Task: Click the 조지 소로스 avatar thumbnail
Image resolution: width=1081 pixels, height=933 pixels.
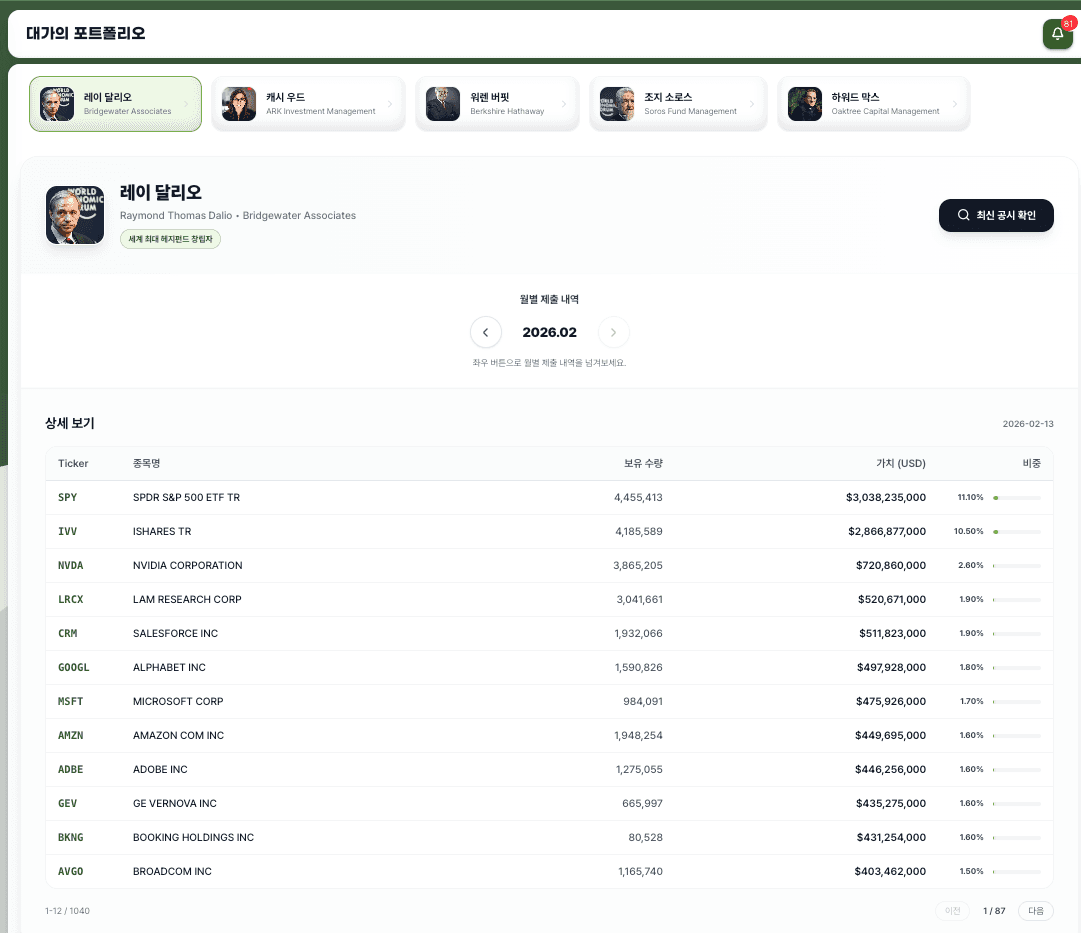Action: (x=617, y=104)
